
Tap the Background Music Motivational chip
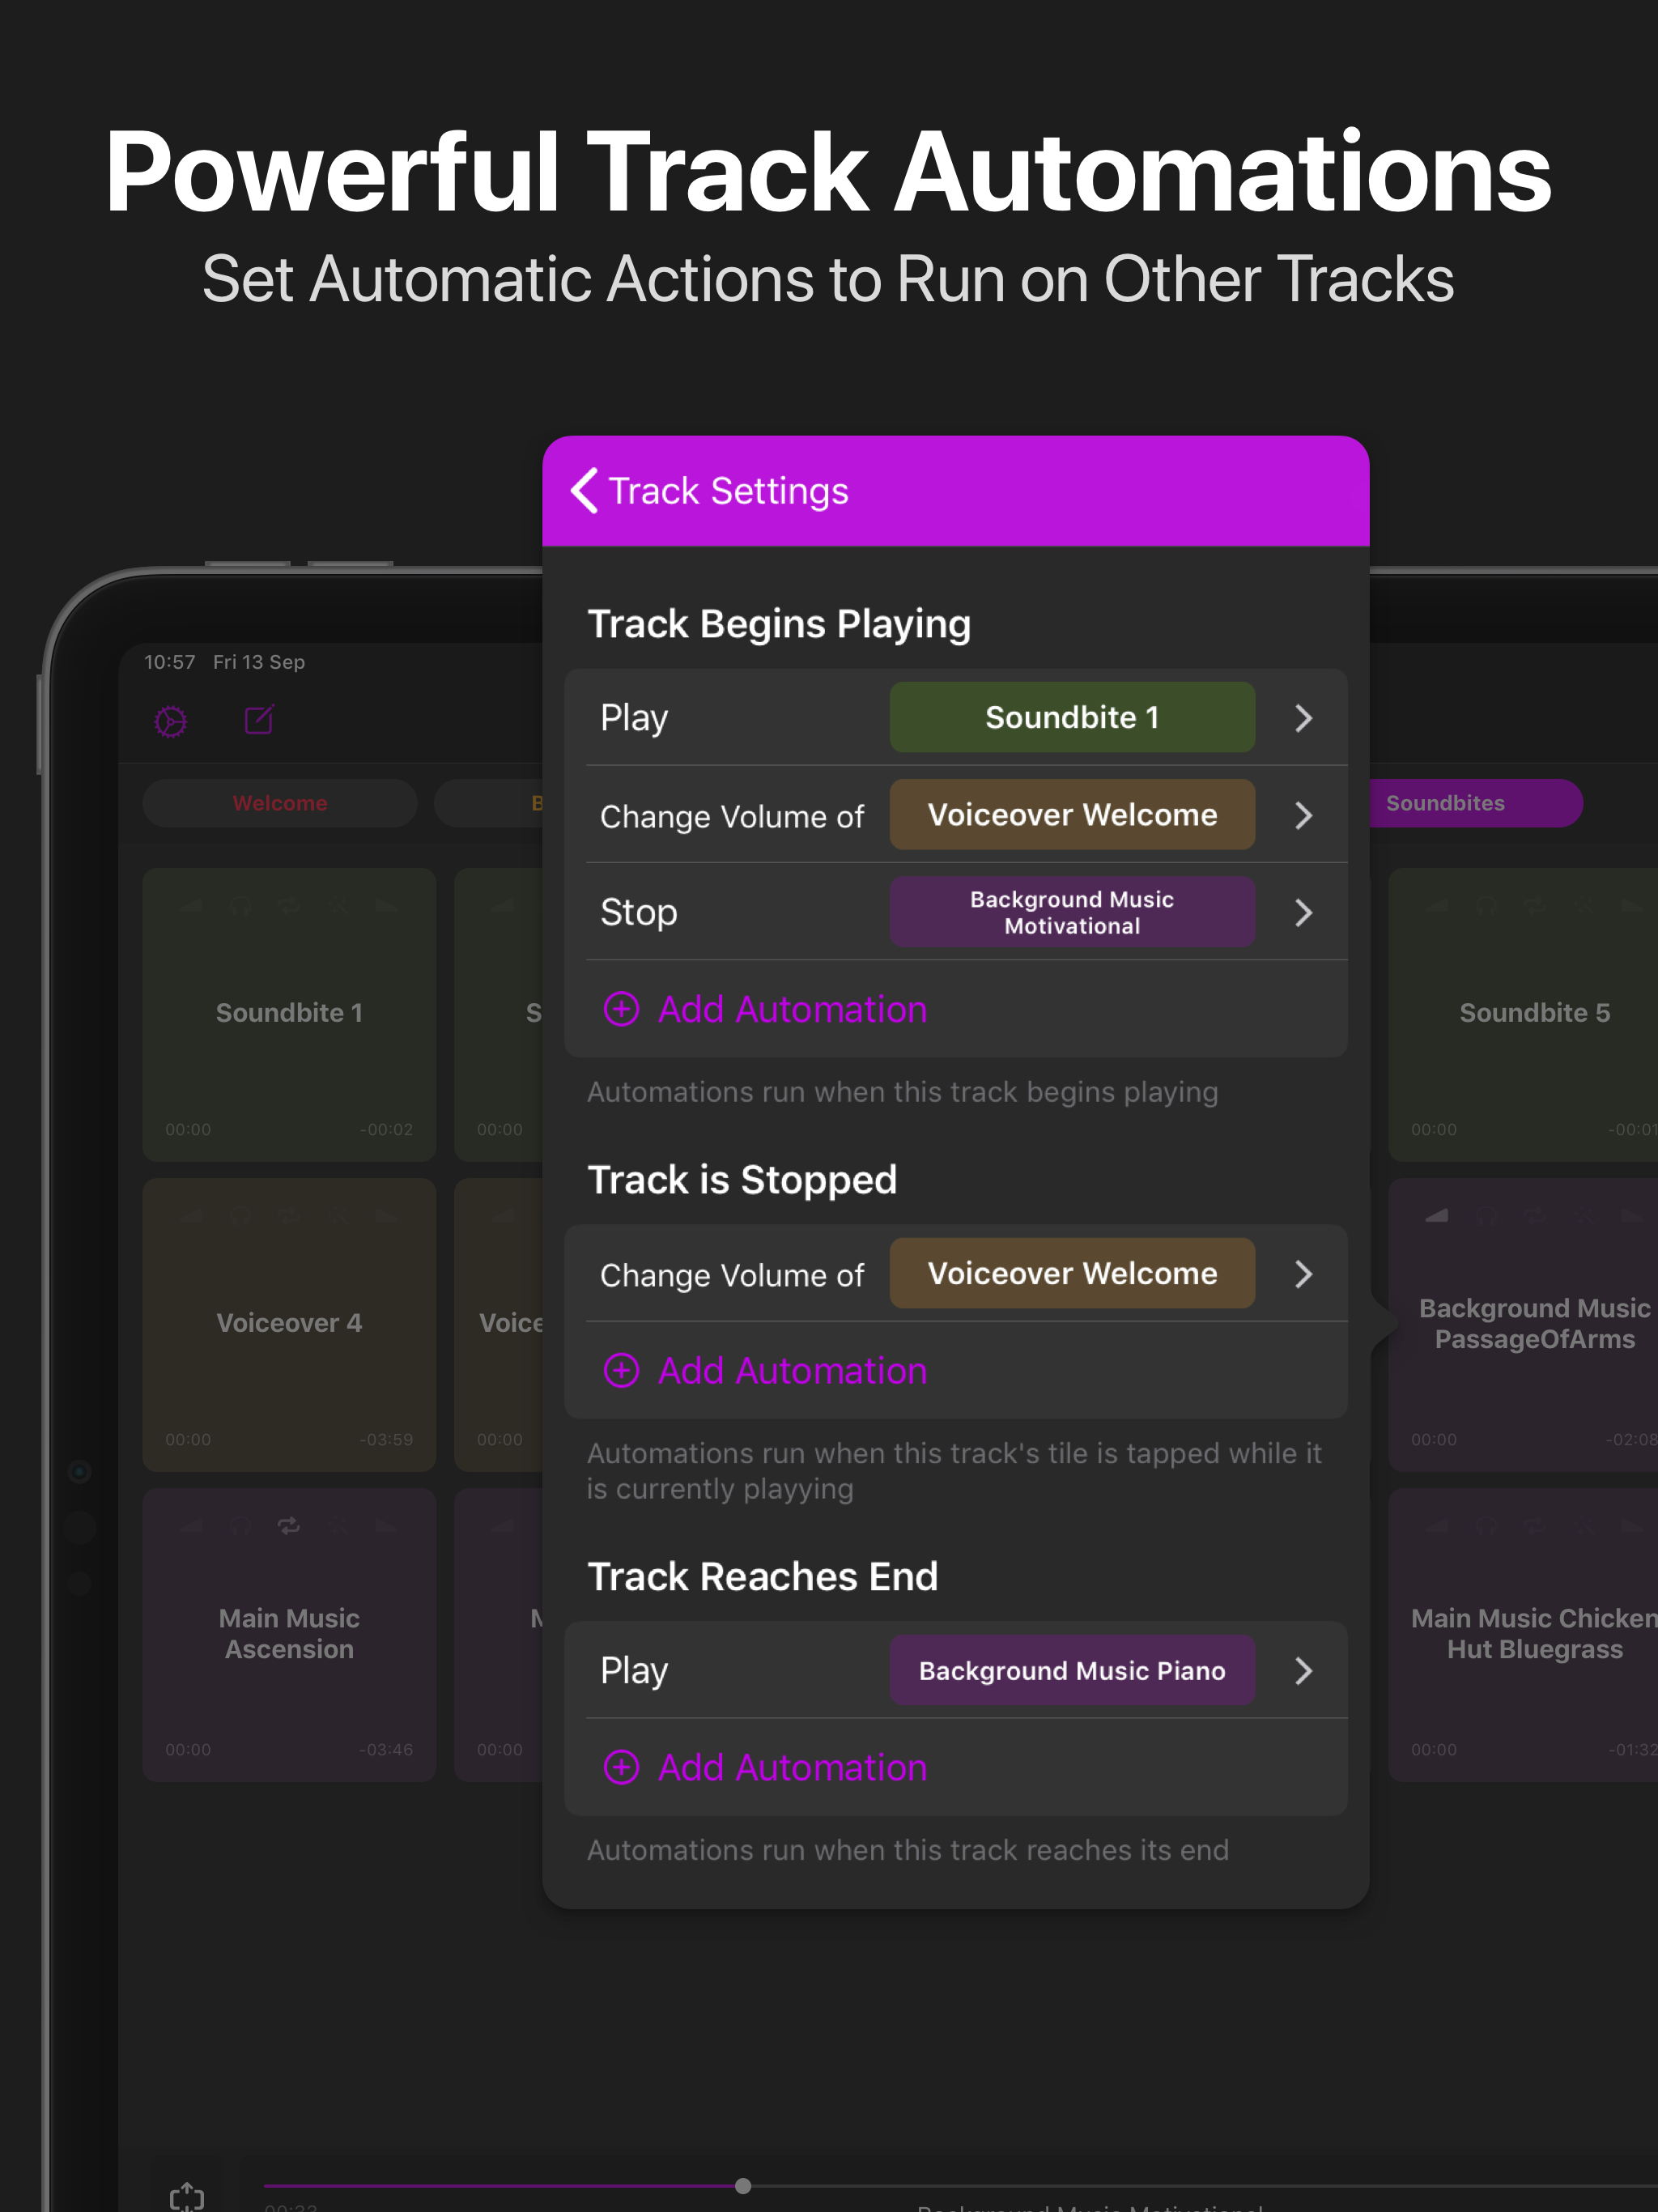(1072, 912)
